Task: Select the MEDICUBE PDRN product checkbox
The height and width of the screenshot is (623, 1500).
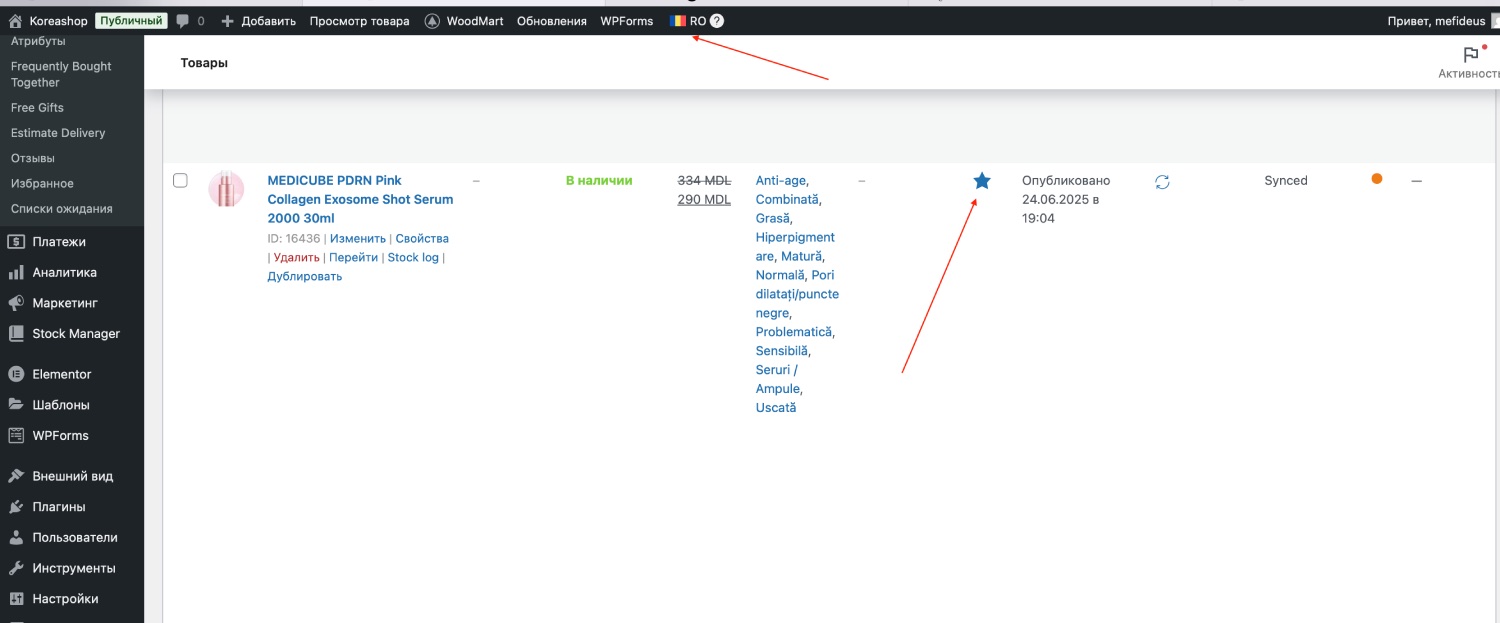Action: 180,180
